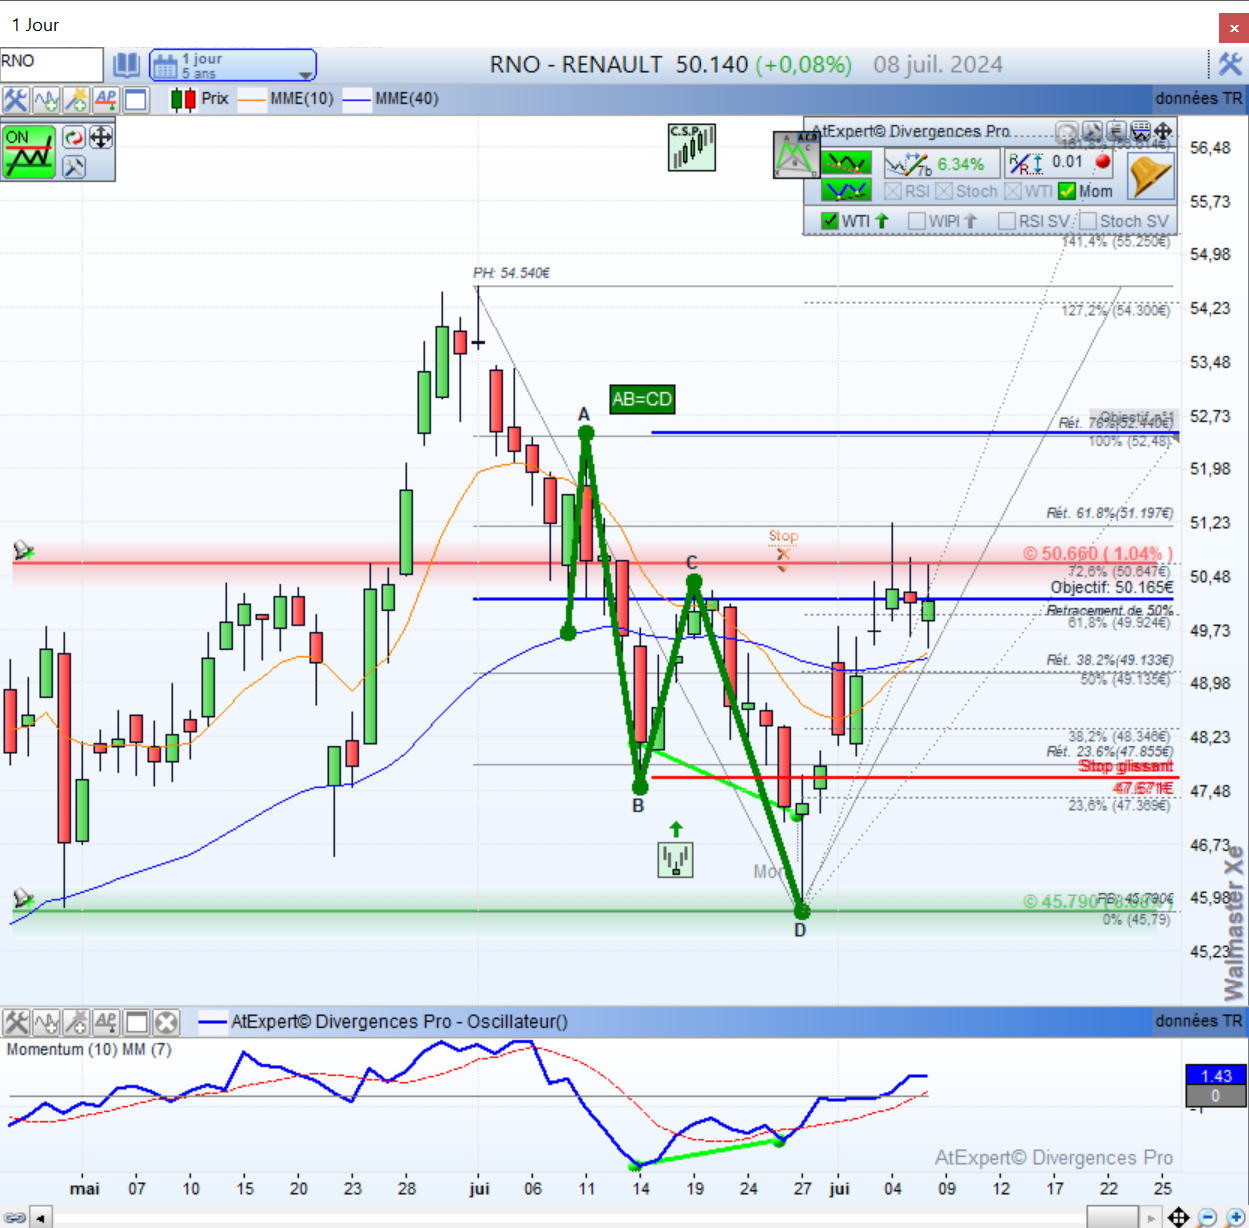This screenshot has height=1228, width=1249.
Task: Click the bearish divergence green icon
Action: 846,163
